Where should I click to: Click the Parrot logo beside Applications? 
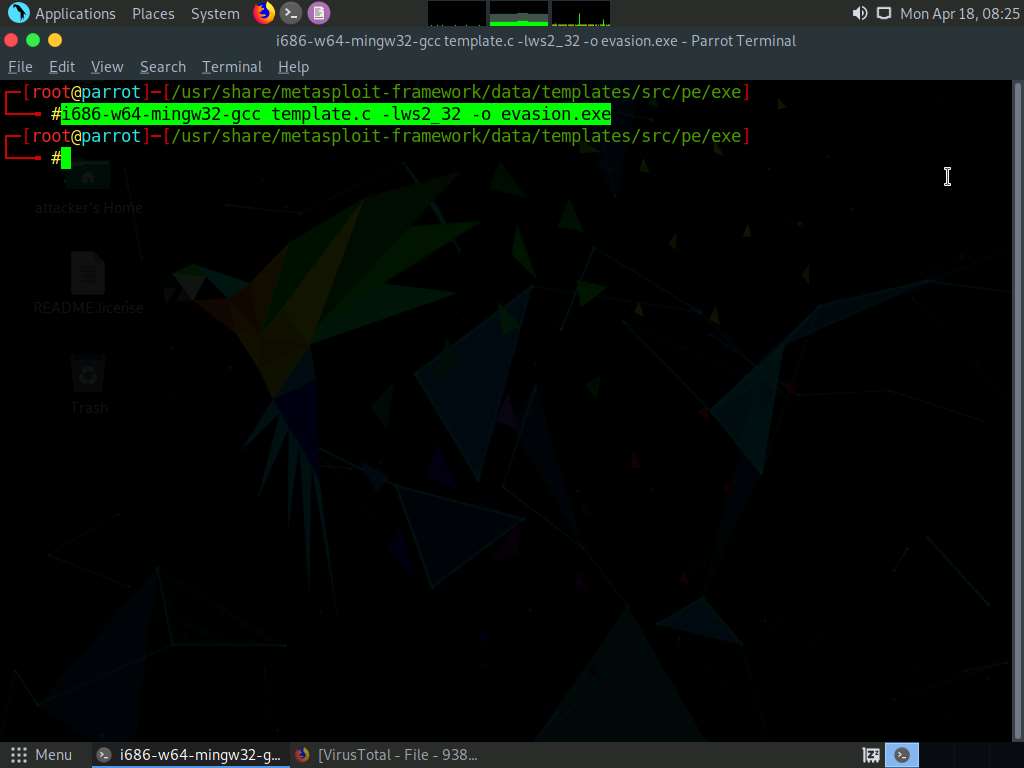coord(18,13)
